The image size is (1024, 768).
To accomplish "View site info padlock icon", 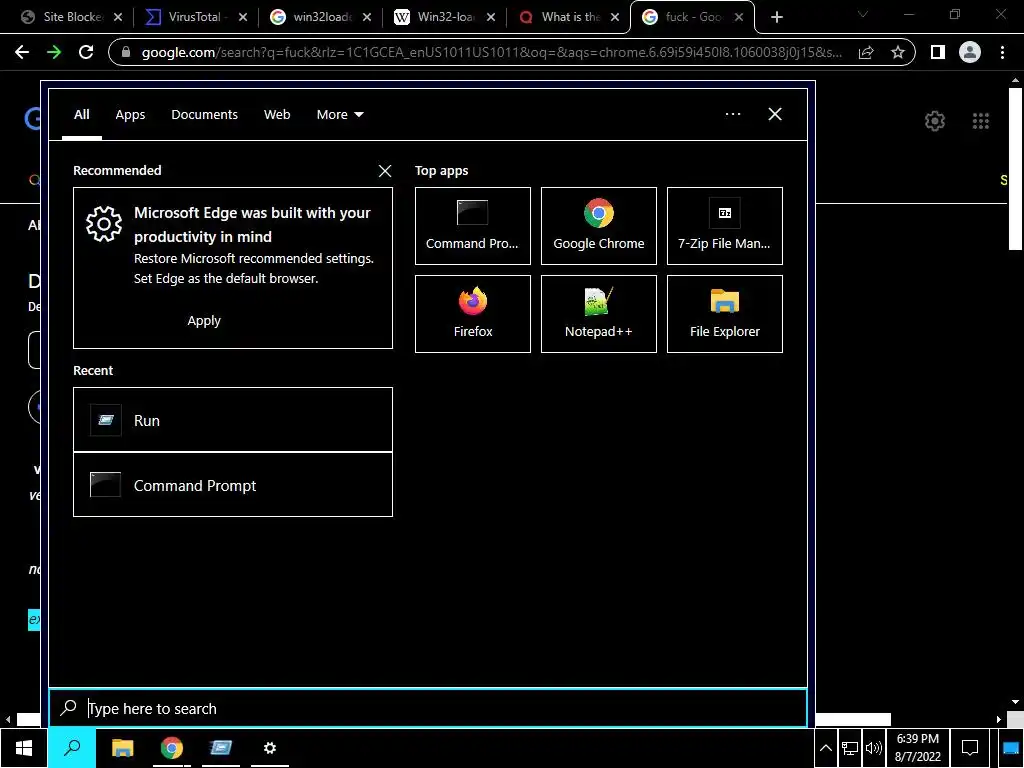I will coord(127,52).
